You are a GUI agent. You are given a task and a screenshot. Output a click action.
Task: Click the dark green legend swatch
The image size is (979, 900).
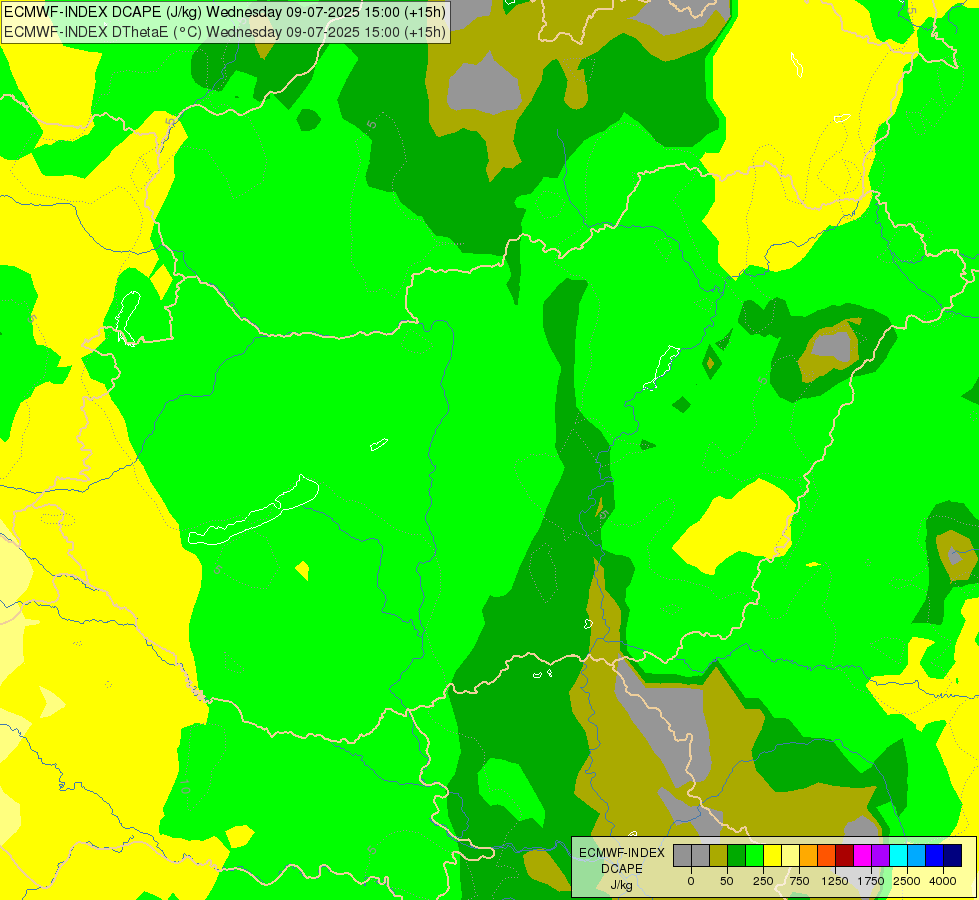[737, 855]
